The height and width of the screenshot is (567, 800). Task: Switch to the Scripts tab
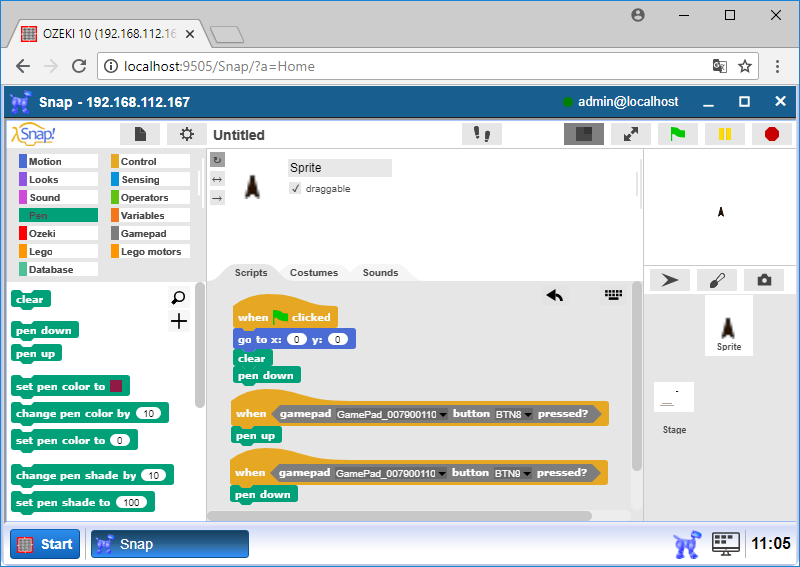tap(251, 273)
